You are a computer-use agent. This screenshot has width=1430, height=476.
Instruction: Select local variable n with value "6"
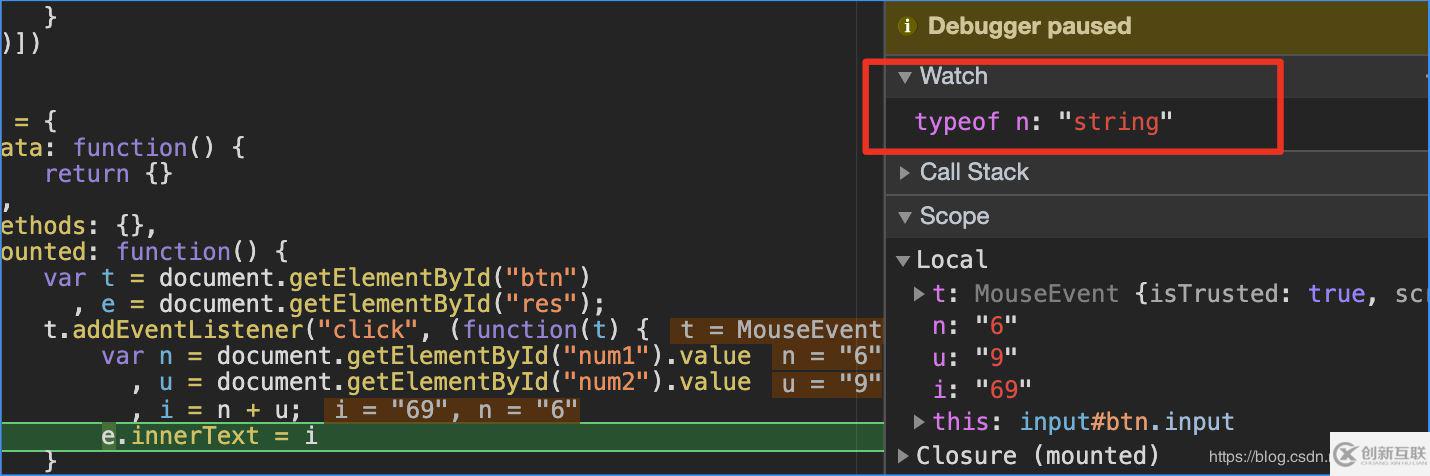tap(974, 325)
